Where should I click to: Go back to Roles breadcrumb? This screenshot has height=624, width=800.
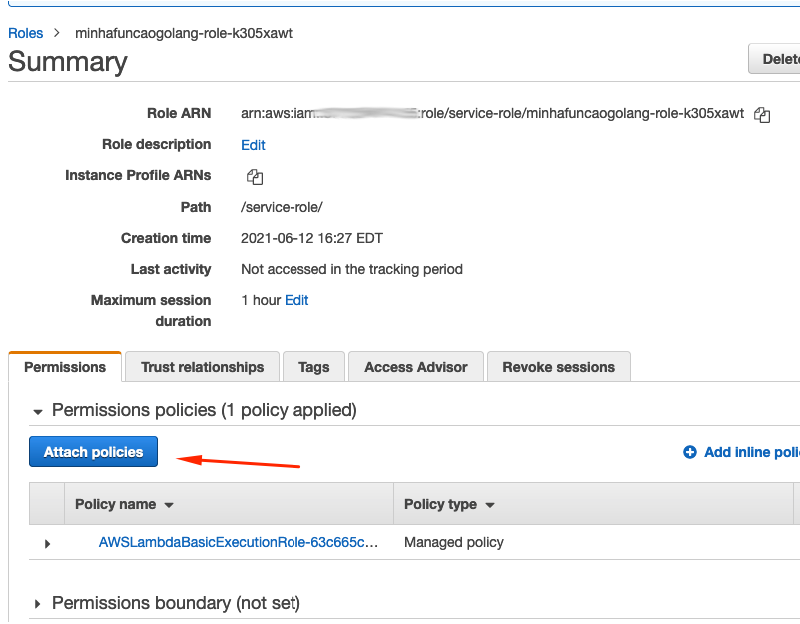click(x=26, y=33)
